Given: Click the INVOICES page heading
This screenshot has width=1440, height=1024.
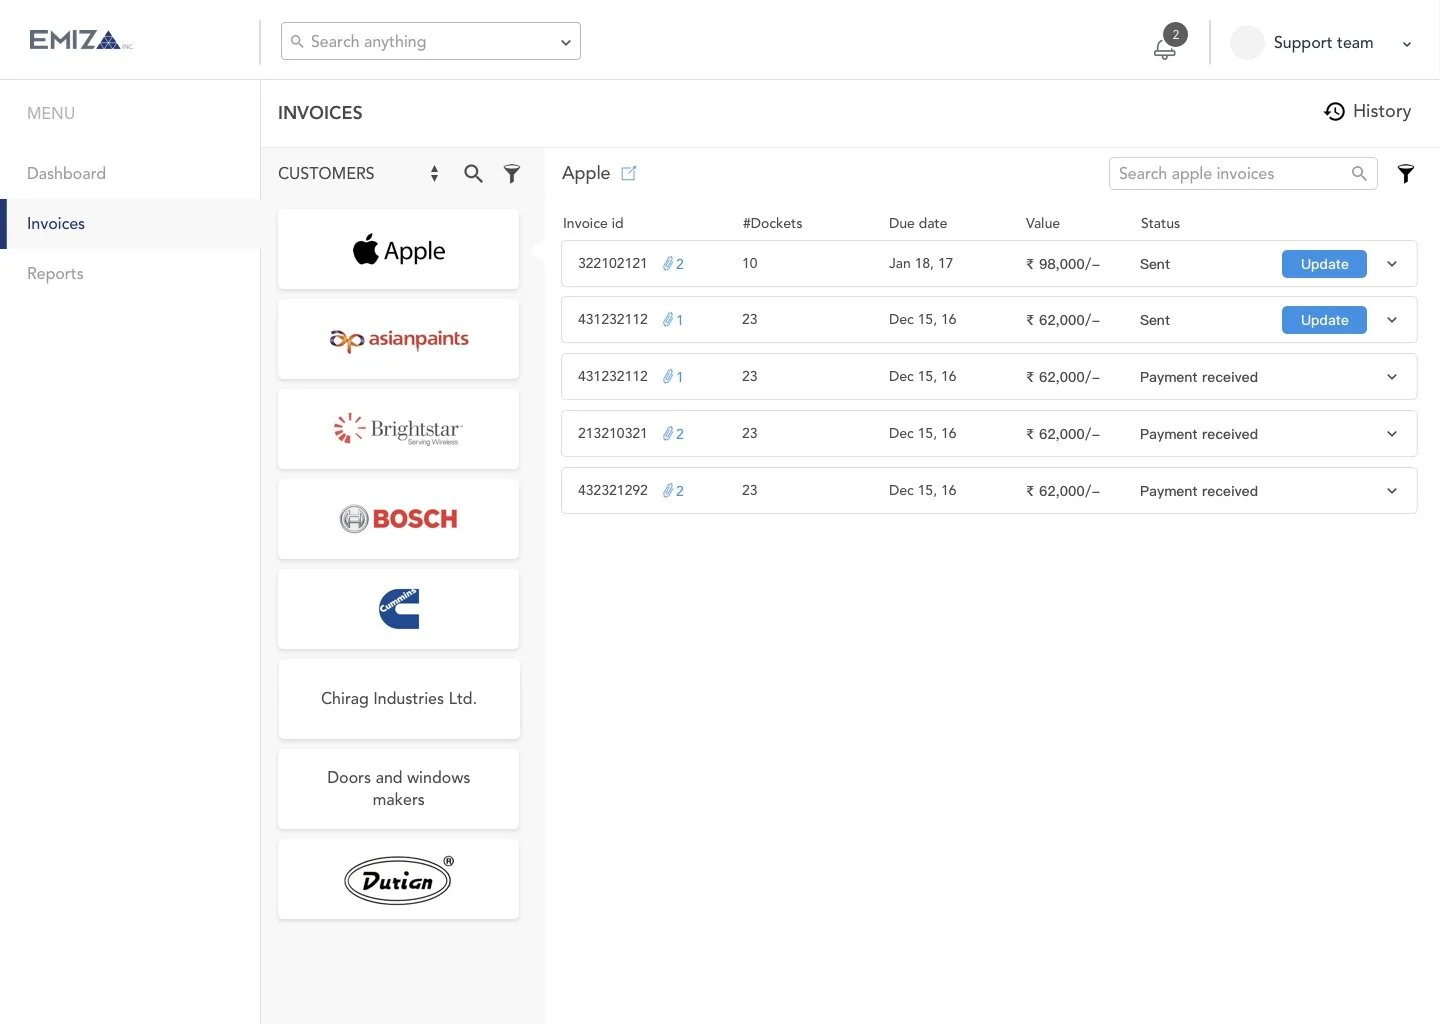Looking at the screenshot, I should point(320,113).
